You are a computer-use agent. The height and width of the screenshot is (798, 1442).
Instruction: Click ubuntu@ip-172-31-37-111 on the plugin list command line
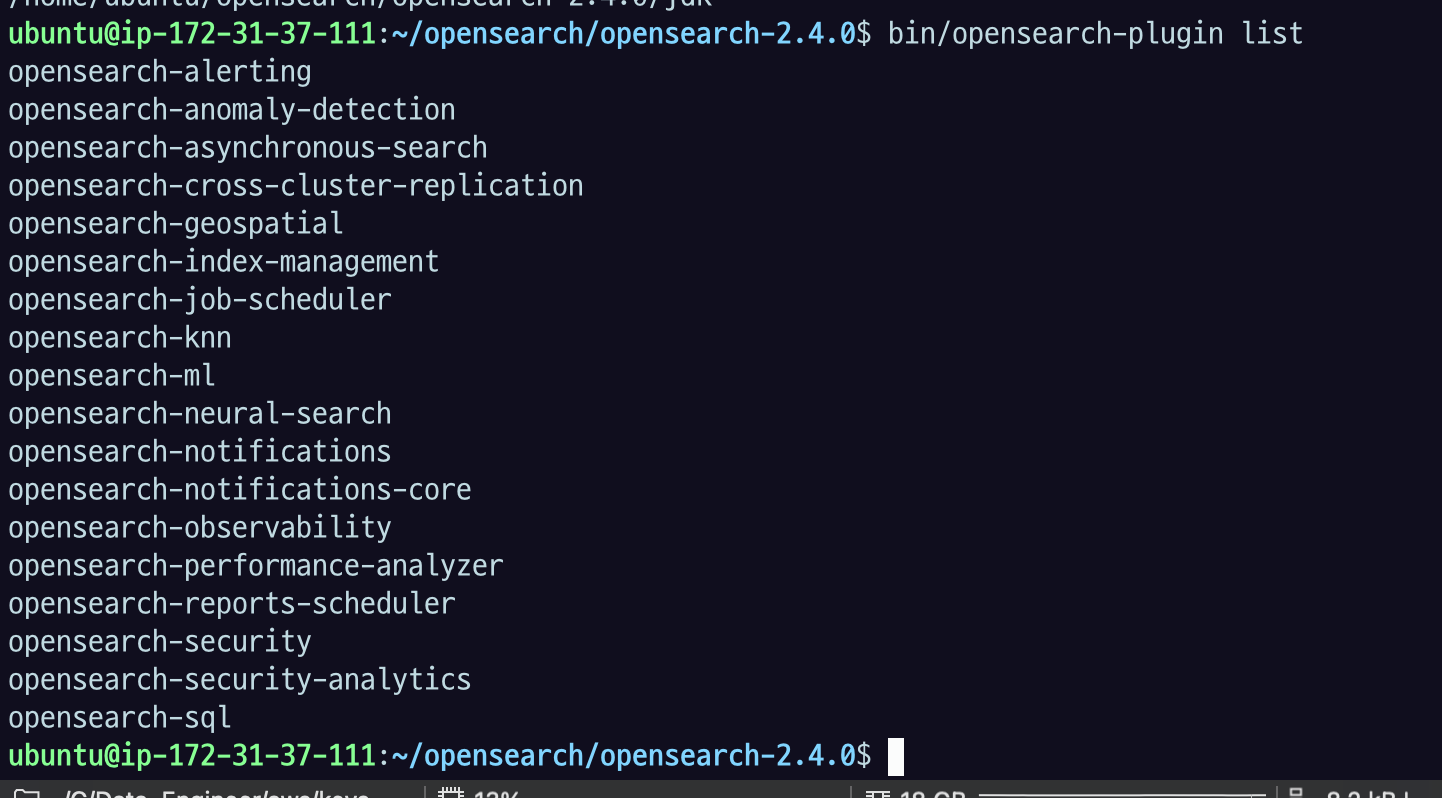click(192, 34)
